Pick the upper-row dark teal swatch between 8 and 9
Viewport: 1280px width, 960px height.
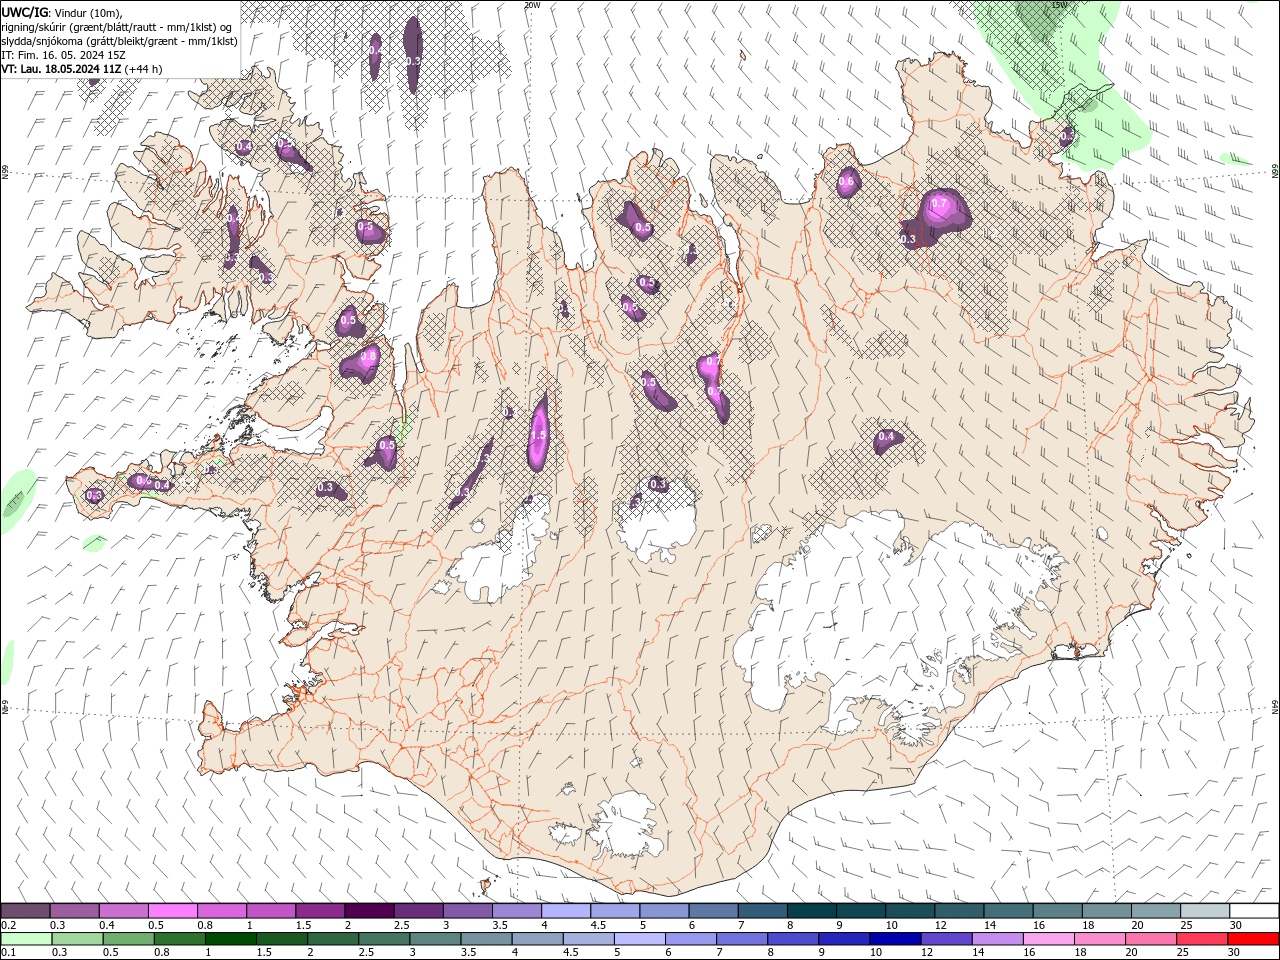[811, 911]
